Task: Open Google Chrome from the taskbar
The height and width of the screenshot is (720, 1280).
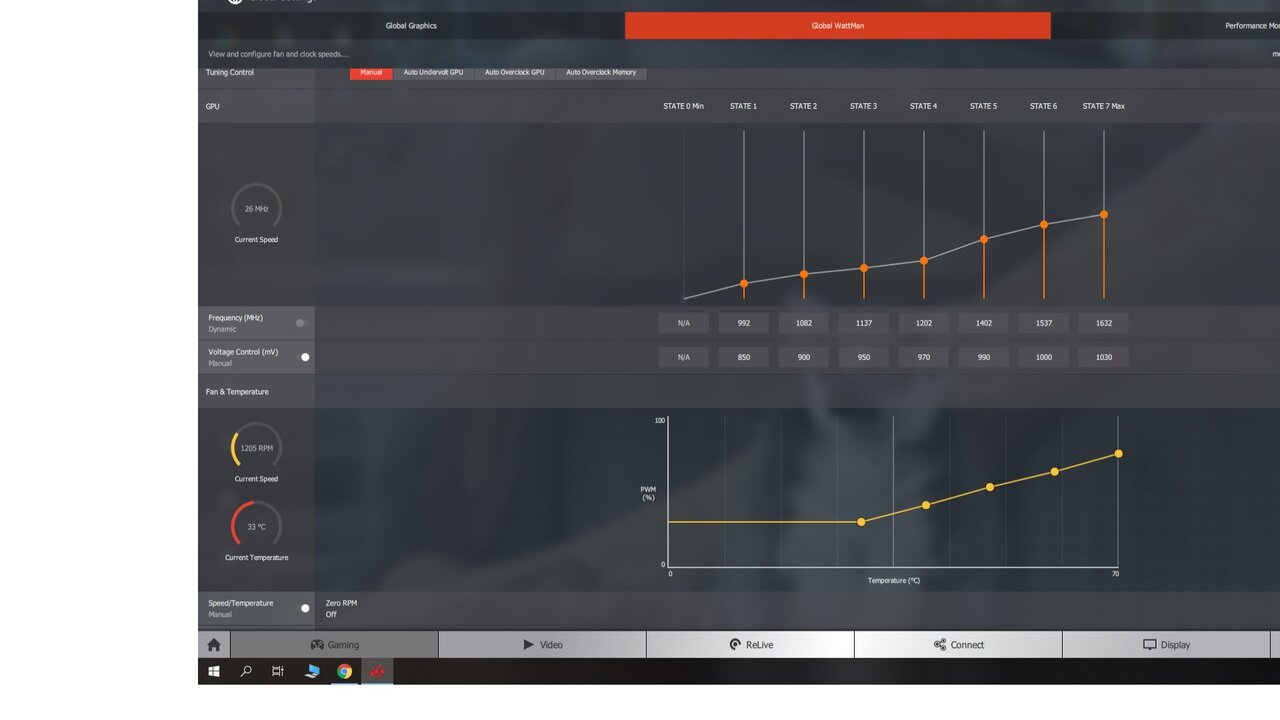Action: point(344,672)
